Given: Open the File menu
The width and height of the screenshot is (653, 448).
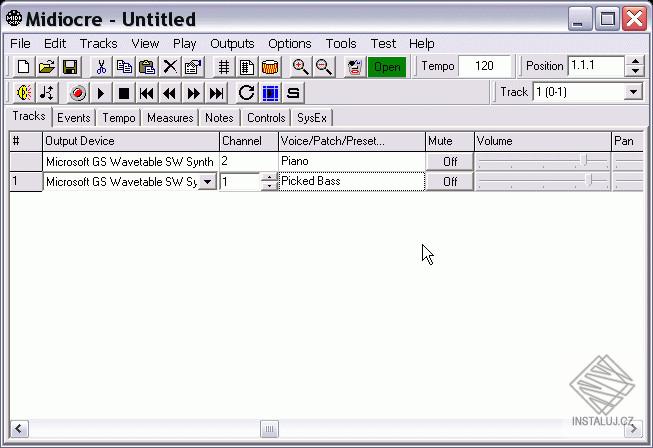Looking at the screenshot, I should click(x=20, y=43).
